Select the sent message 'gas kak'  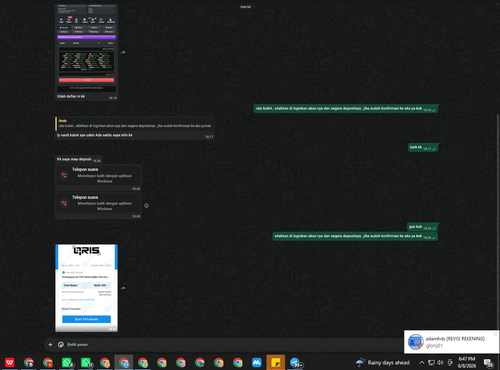click(x=422, y=227)
